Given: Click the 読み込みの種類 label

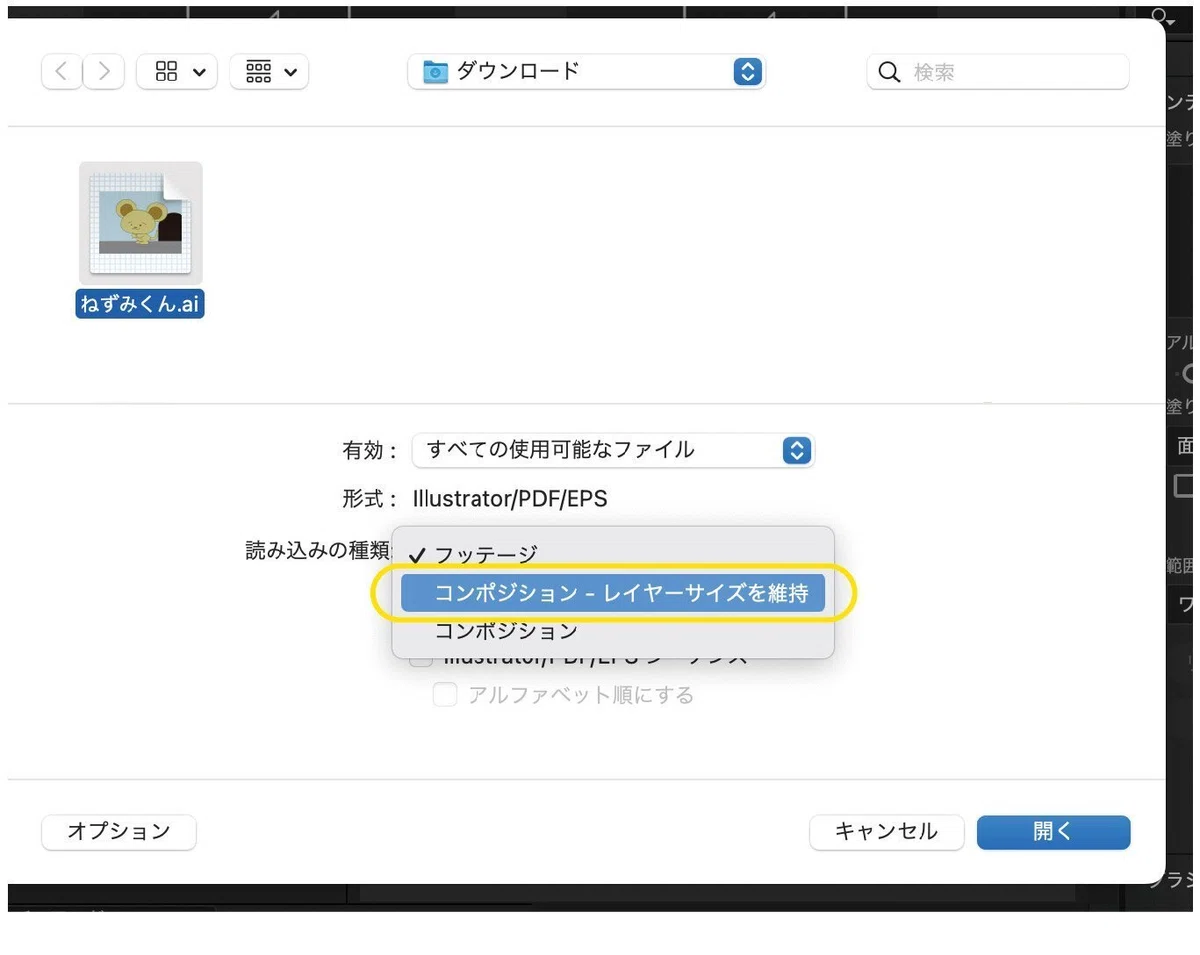Looking at the screenshot, I should [x=319, y=551].
